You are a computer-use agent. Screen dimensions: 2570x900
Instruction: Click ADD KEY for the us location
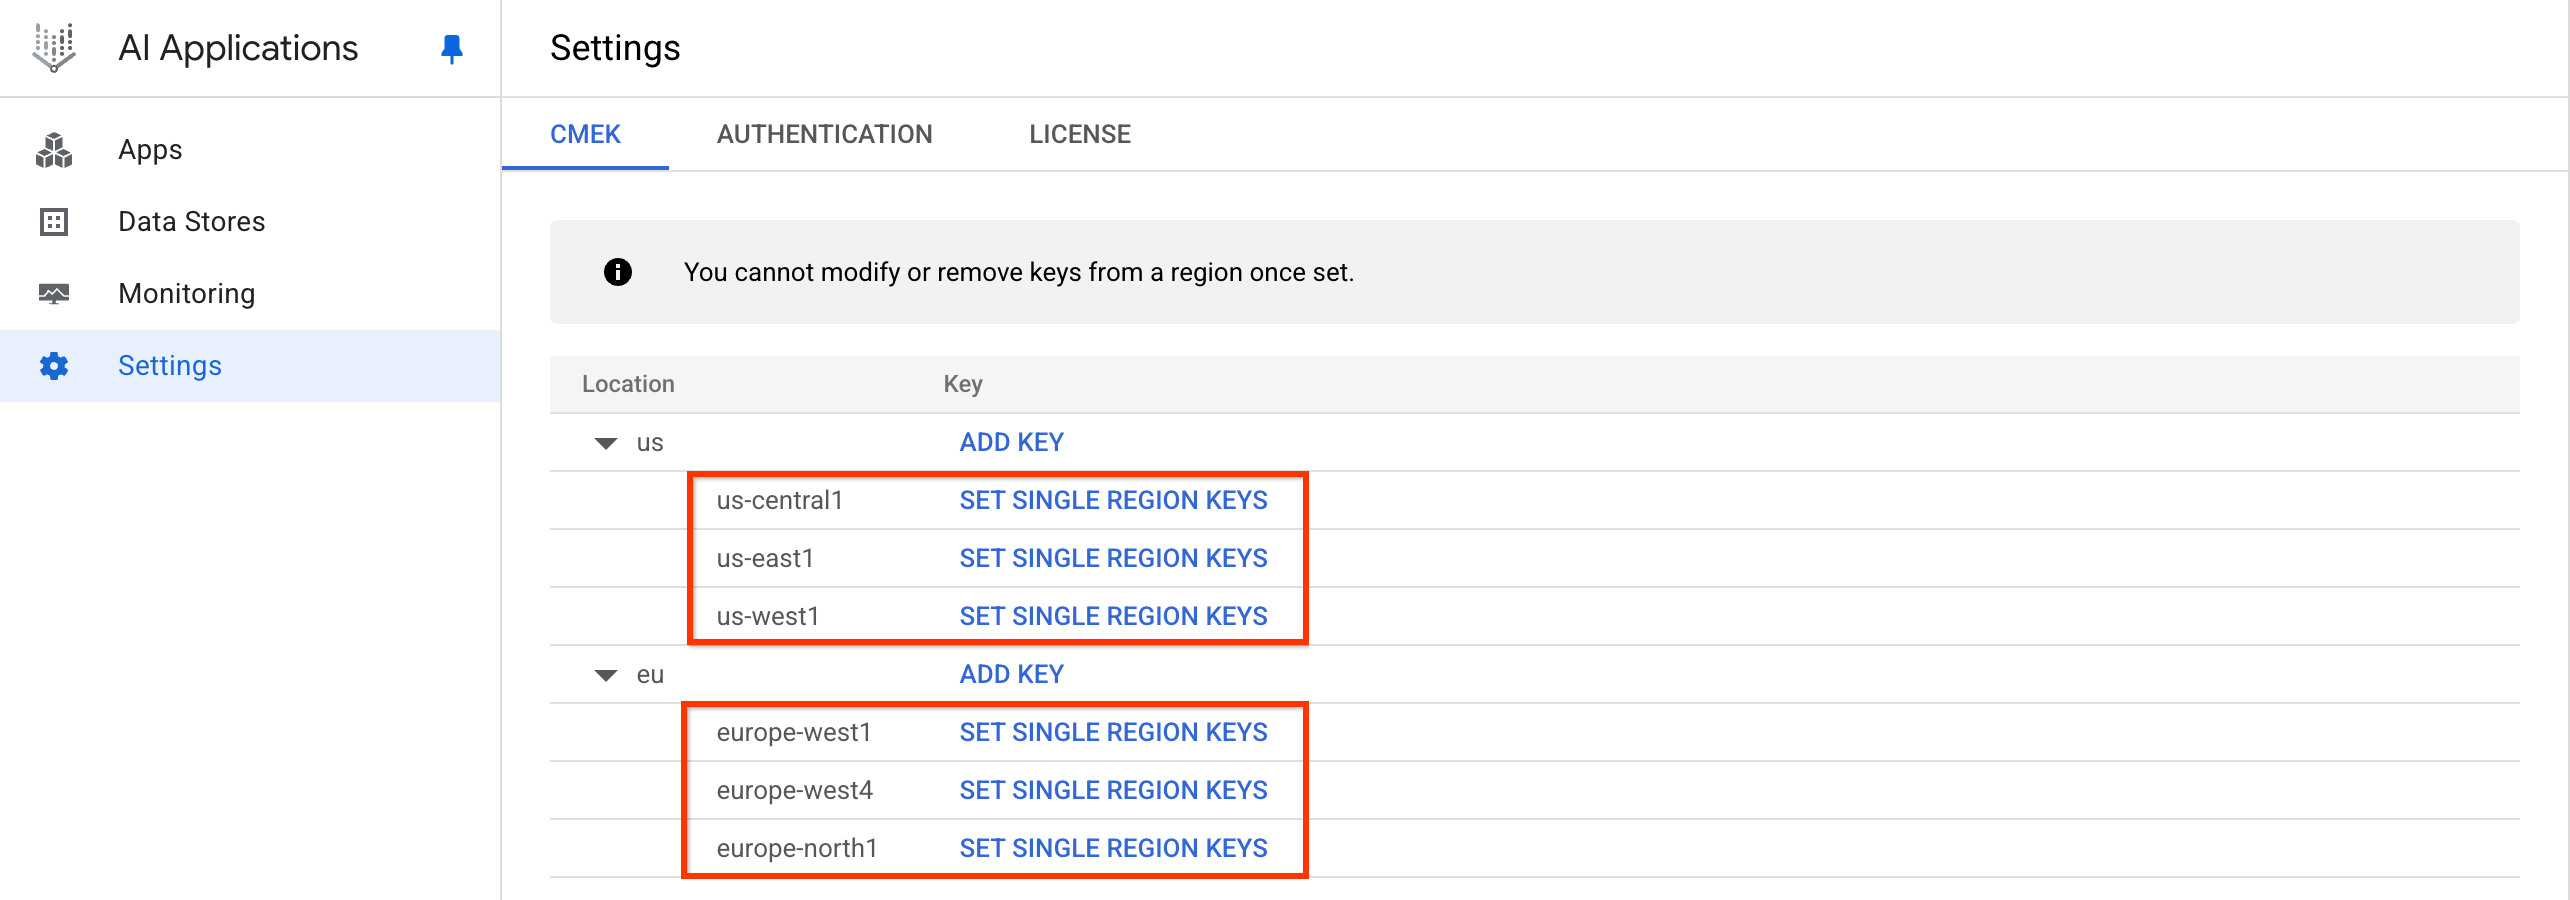click(x=1011, y=441)
